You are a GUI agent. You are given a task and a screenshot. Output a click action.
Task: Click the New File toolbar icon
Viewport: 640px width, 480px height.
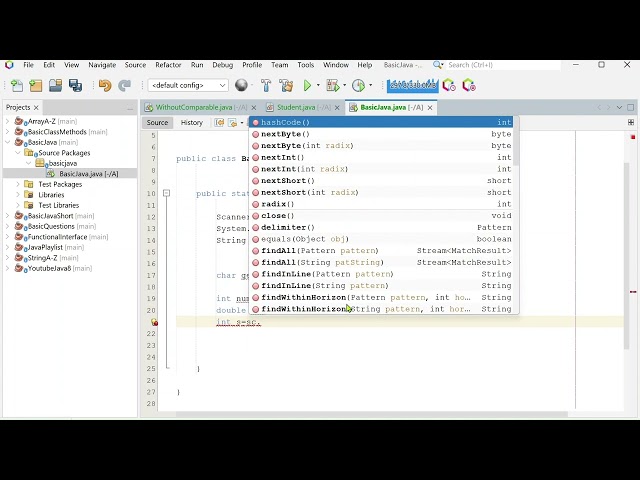click(x=17, y=85)
